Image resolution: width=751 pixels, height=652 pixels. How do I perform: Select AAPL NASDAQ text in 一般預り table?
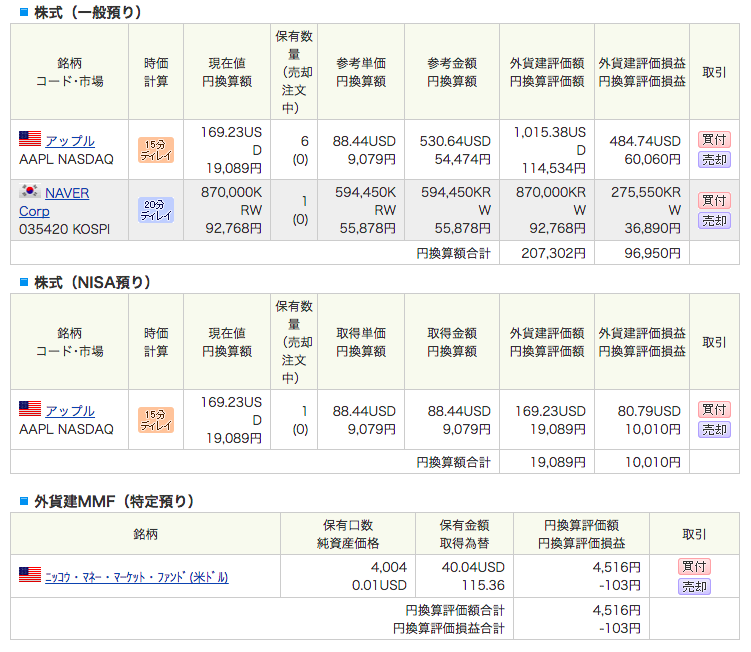[66, 159]
